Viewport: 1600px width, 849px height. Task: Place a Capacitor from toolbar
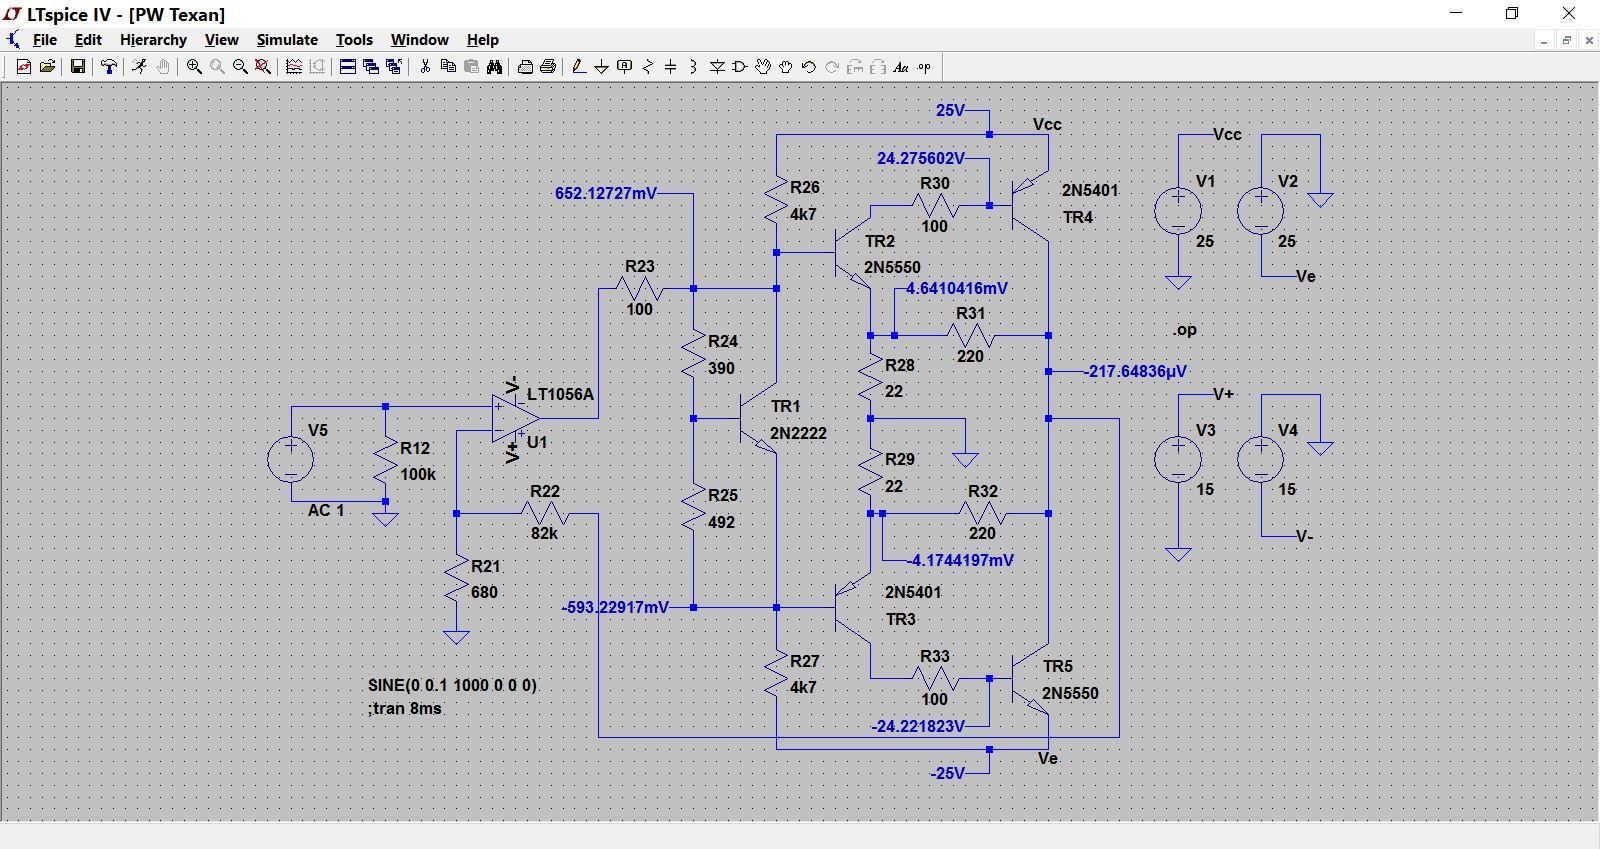pos(671,67)
